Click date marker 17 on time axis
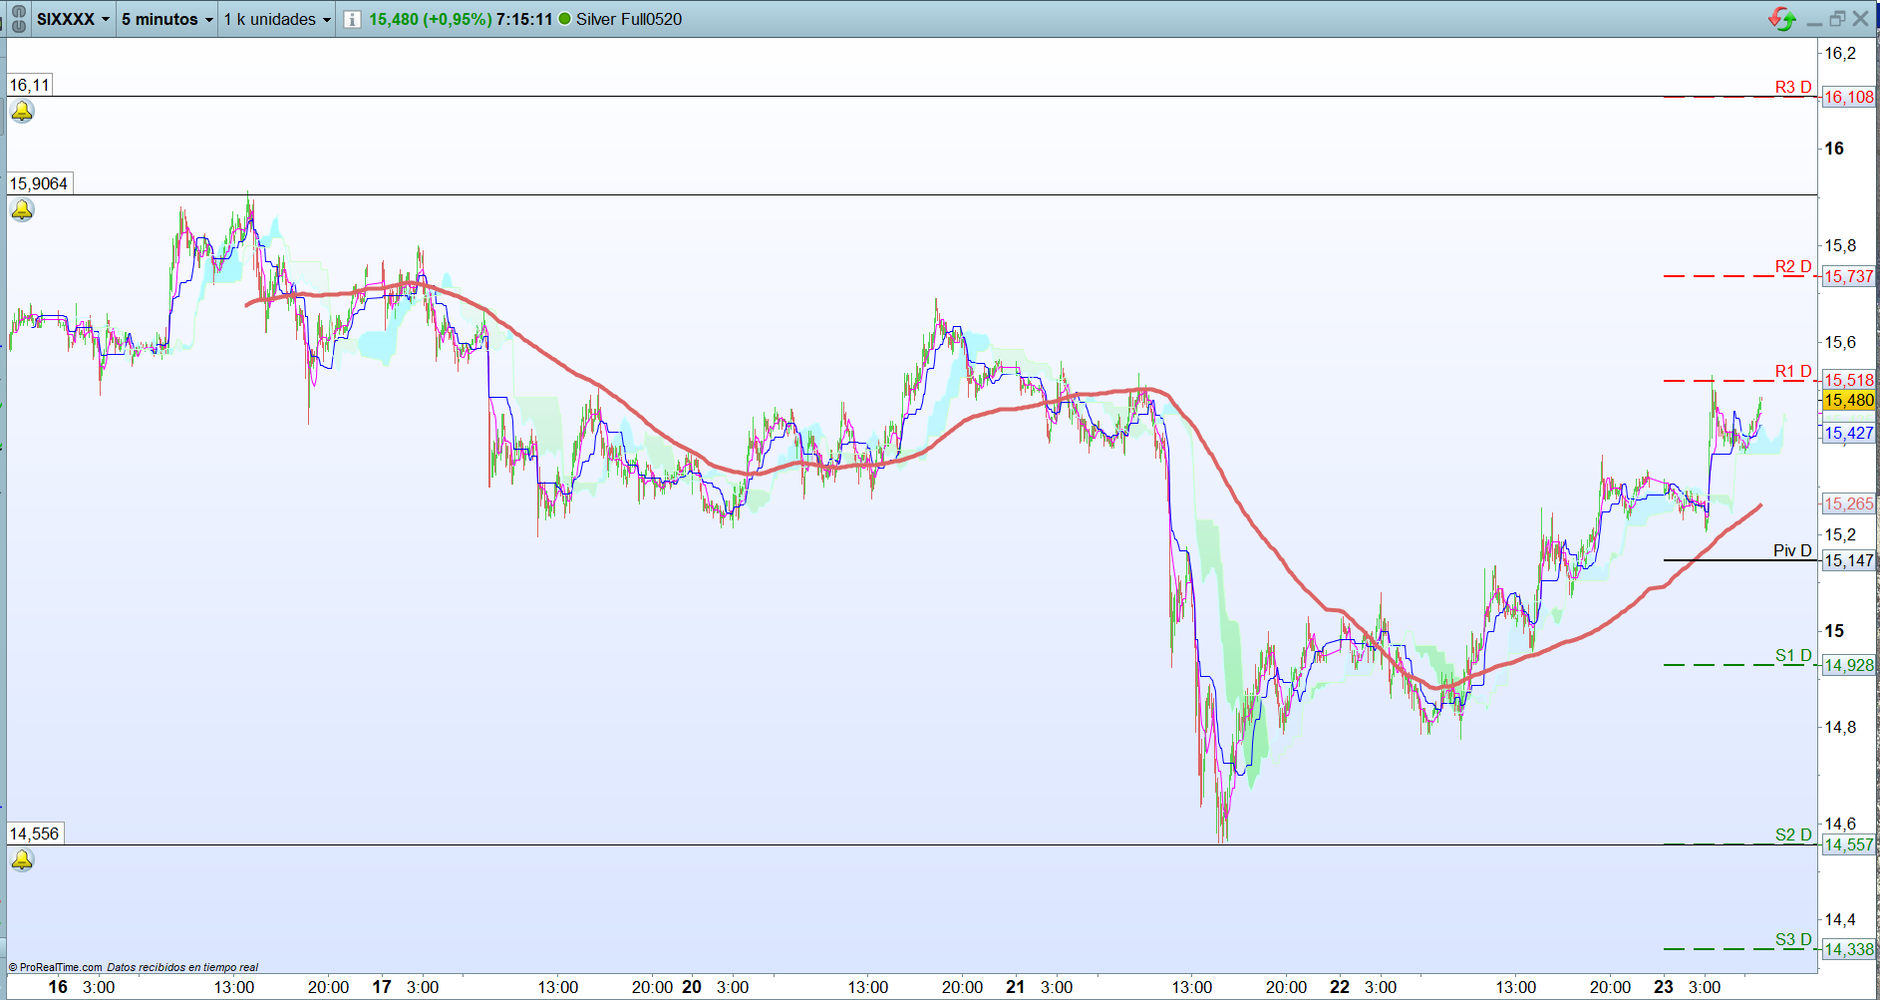 (382, 987)
